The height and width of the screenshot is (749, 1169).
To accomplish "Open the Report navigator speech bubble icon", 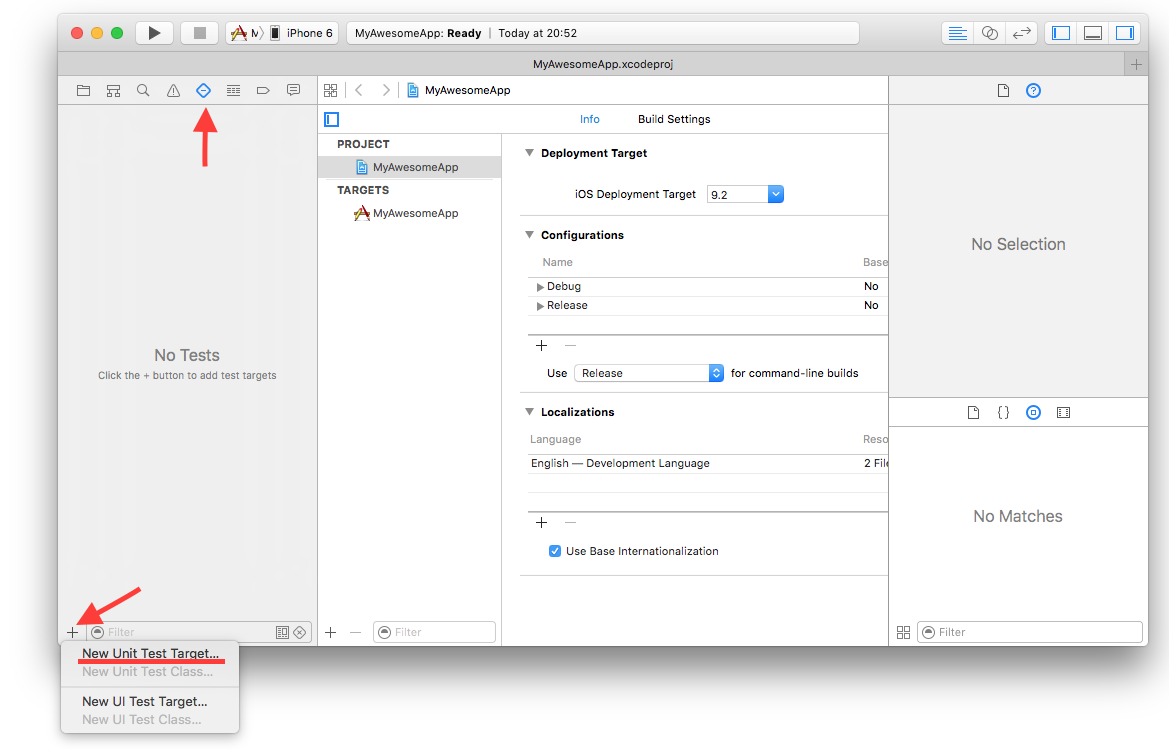I will (294, 90).
